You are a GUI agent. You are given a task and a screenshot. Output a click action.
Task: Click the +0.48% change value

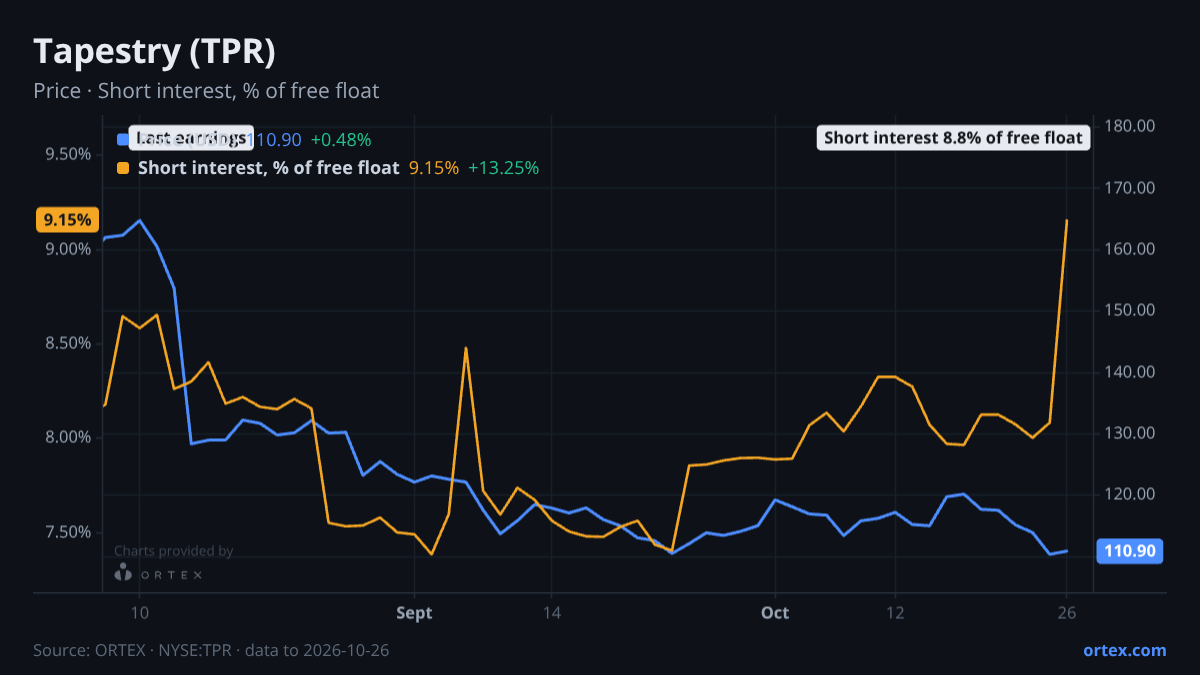341,139
